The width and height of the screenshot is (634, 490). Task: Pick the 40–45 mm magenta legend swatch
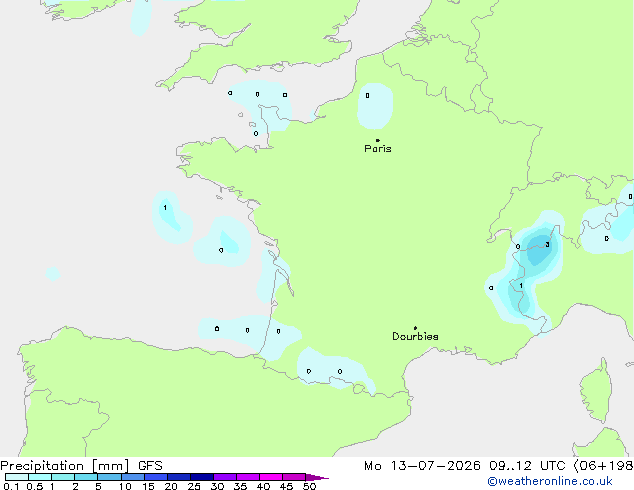click(x=271, y=477)
